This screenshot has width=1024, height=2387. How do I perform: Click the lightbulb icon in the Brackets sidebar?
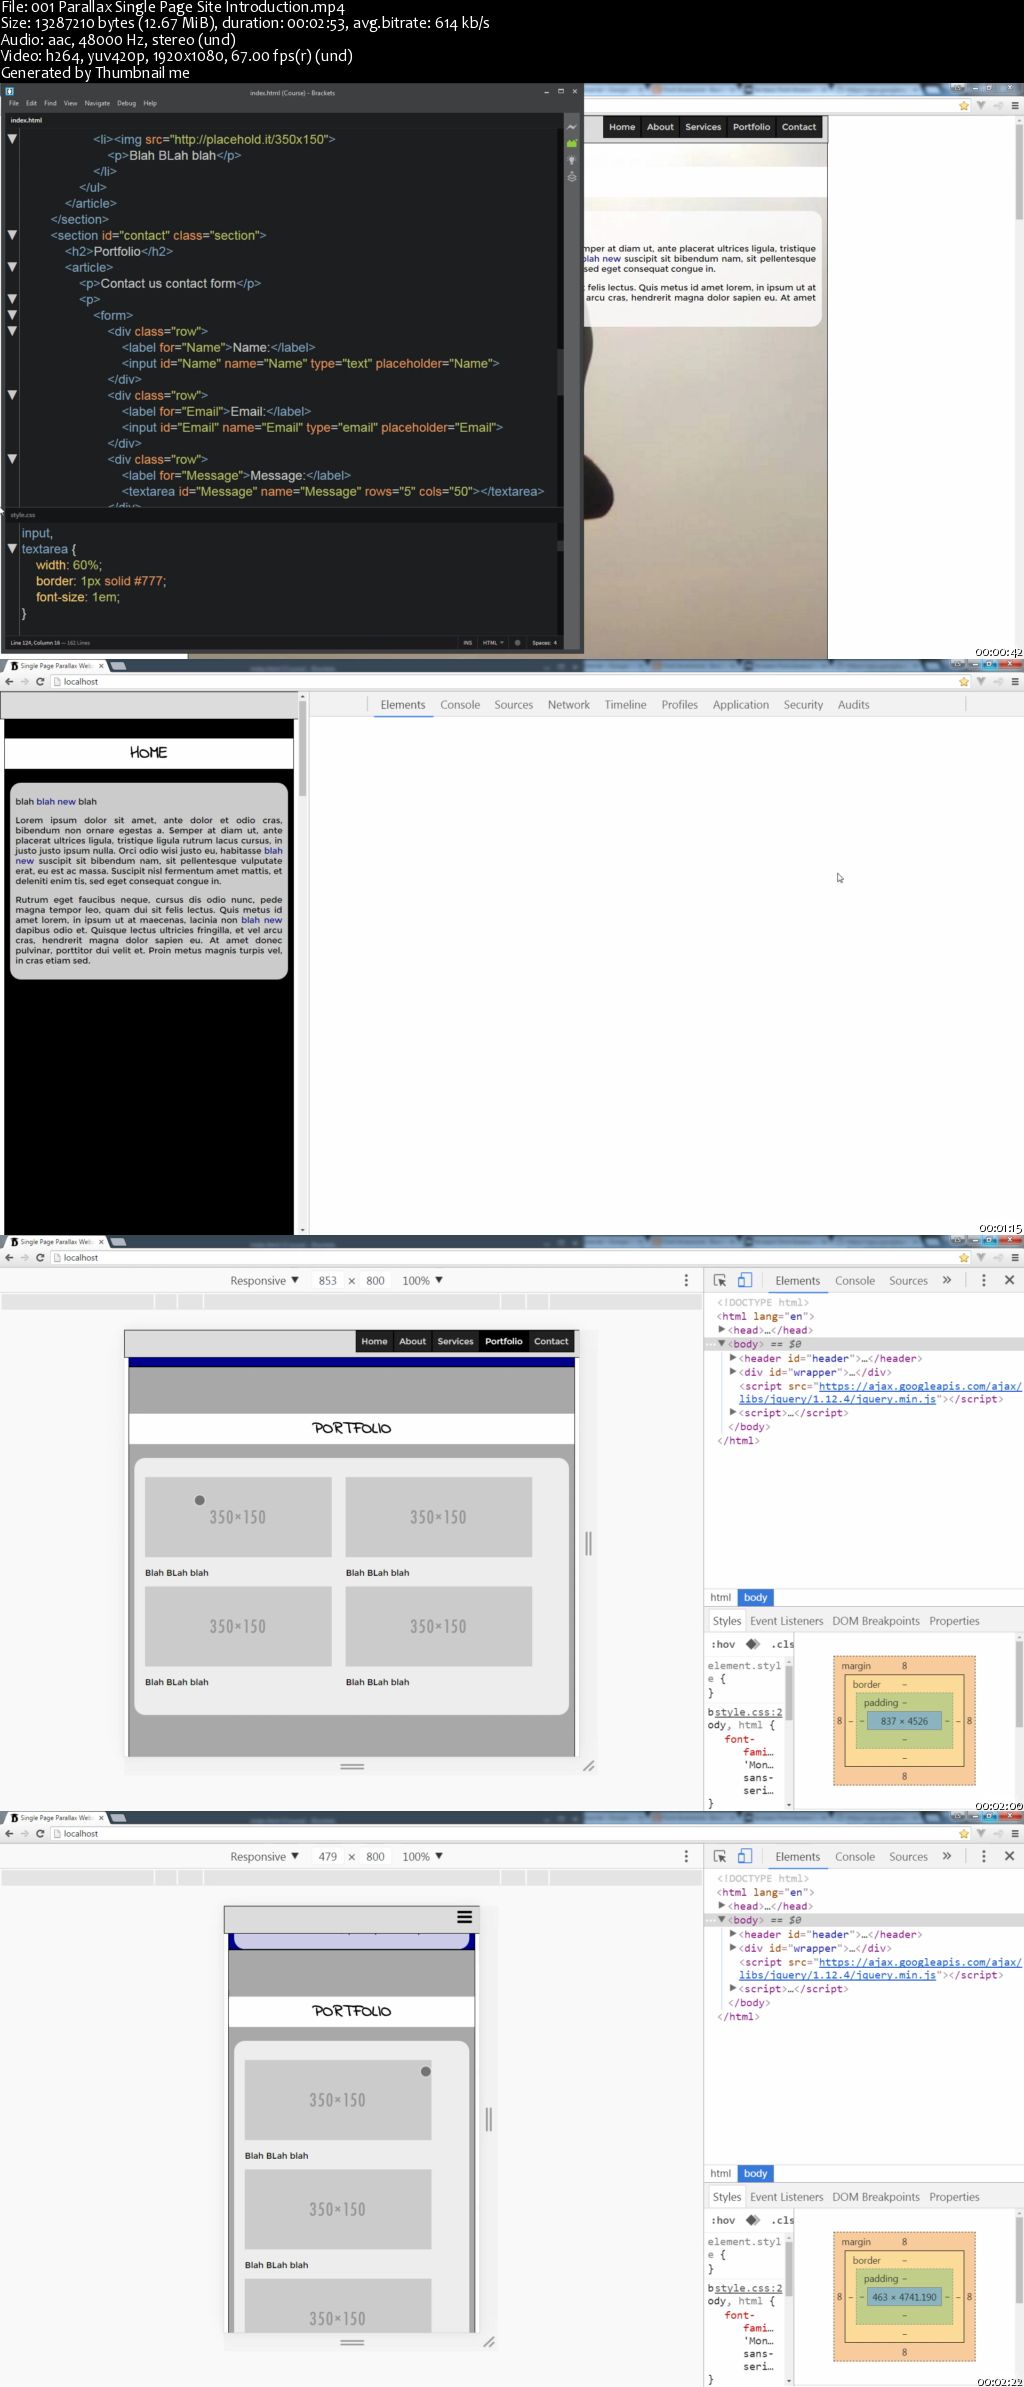pos(572,160)
